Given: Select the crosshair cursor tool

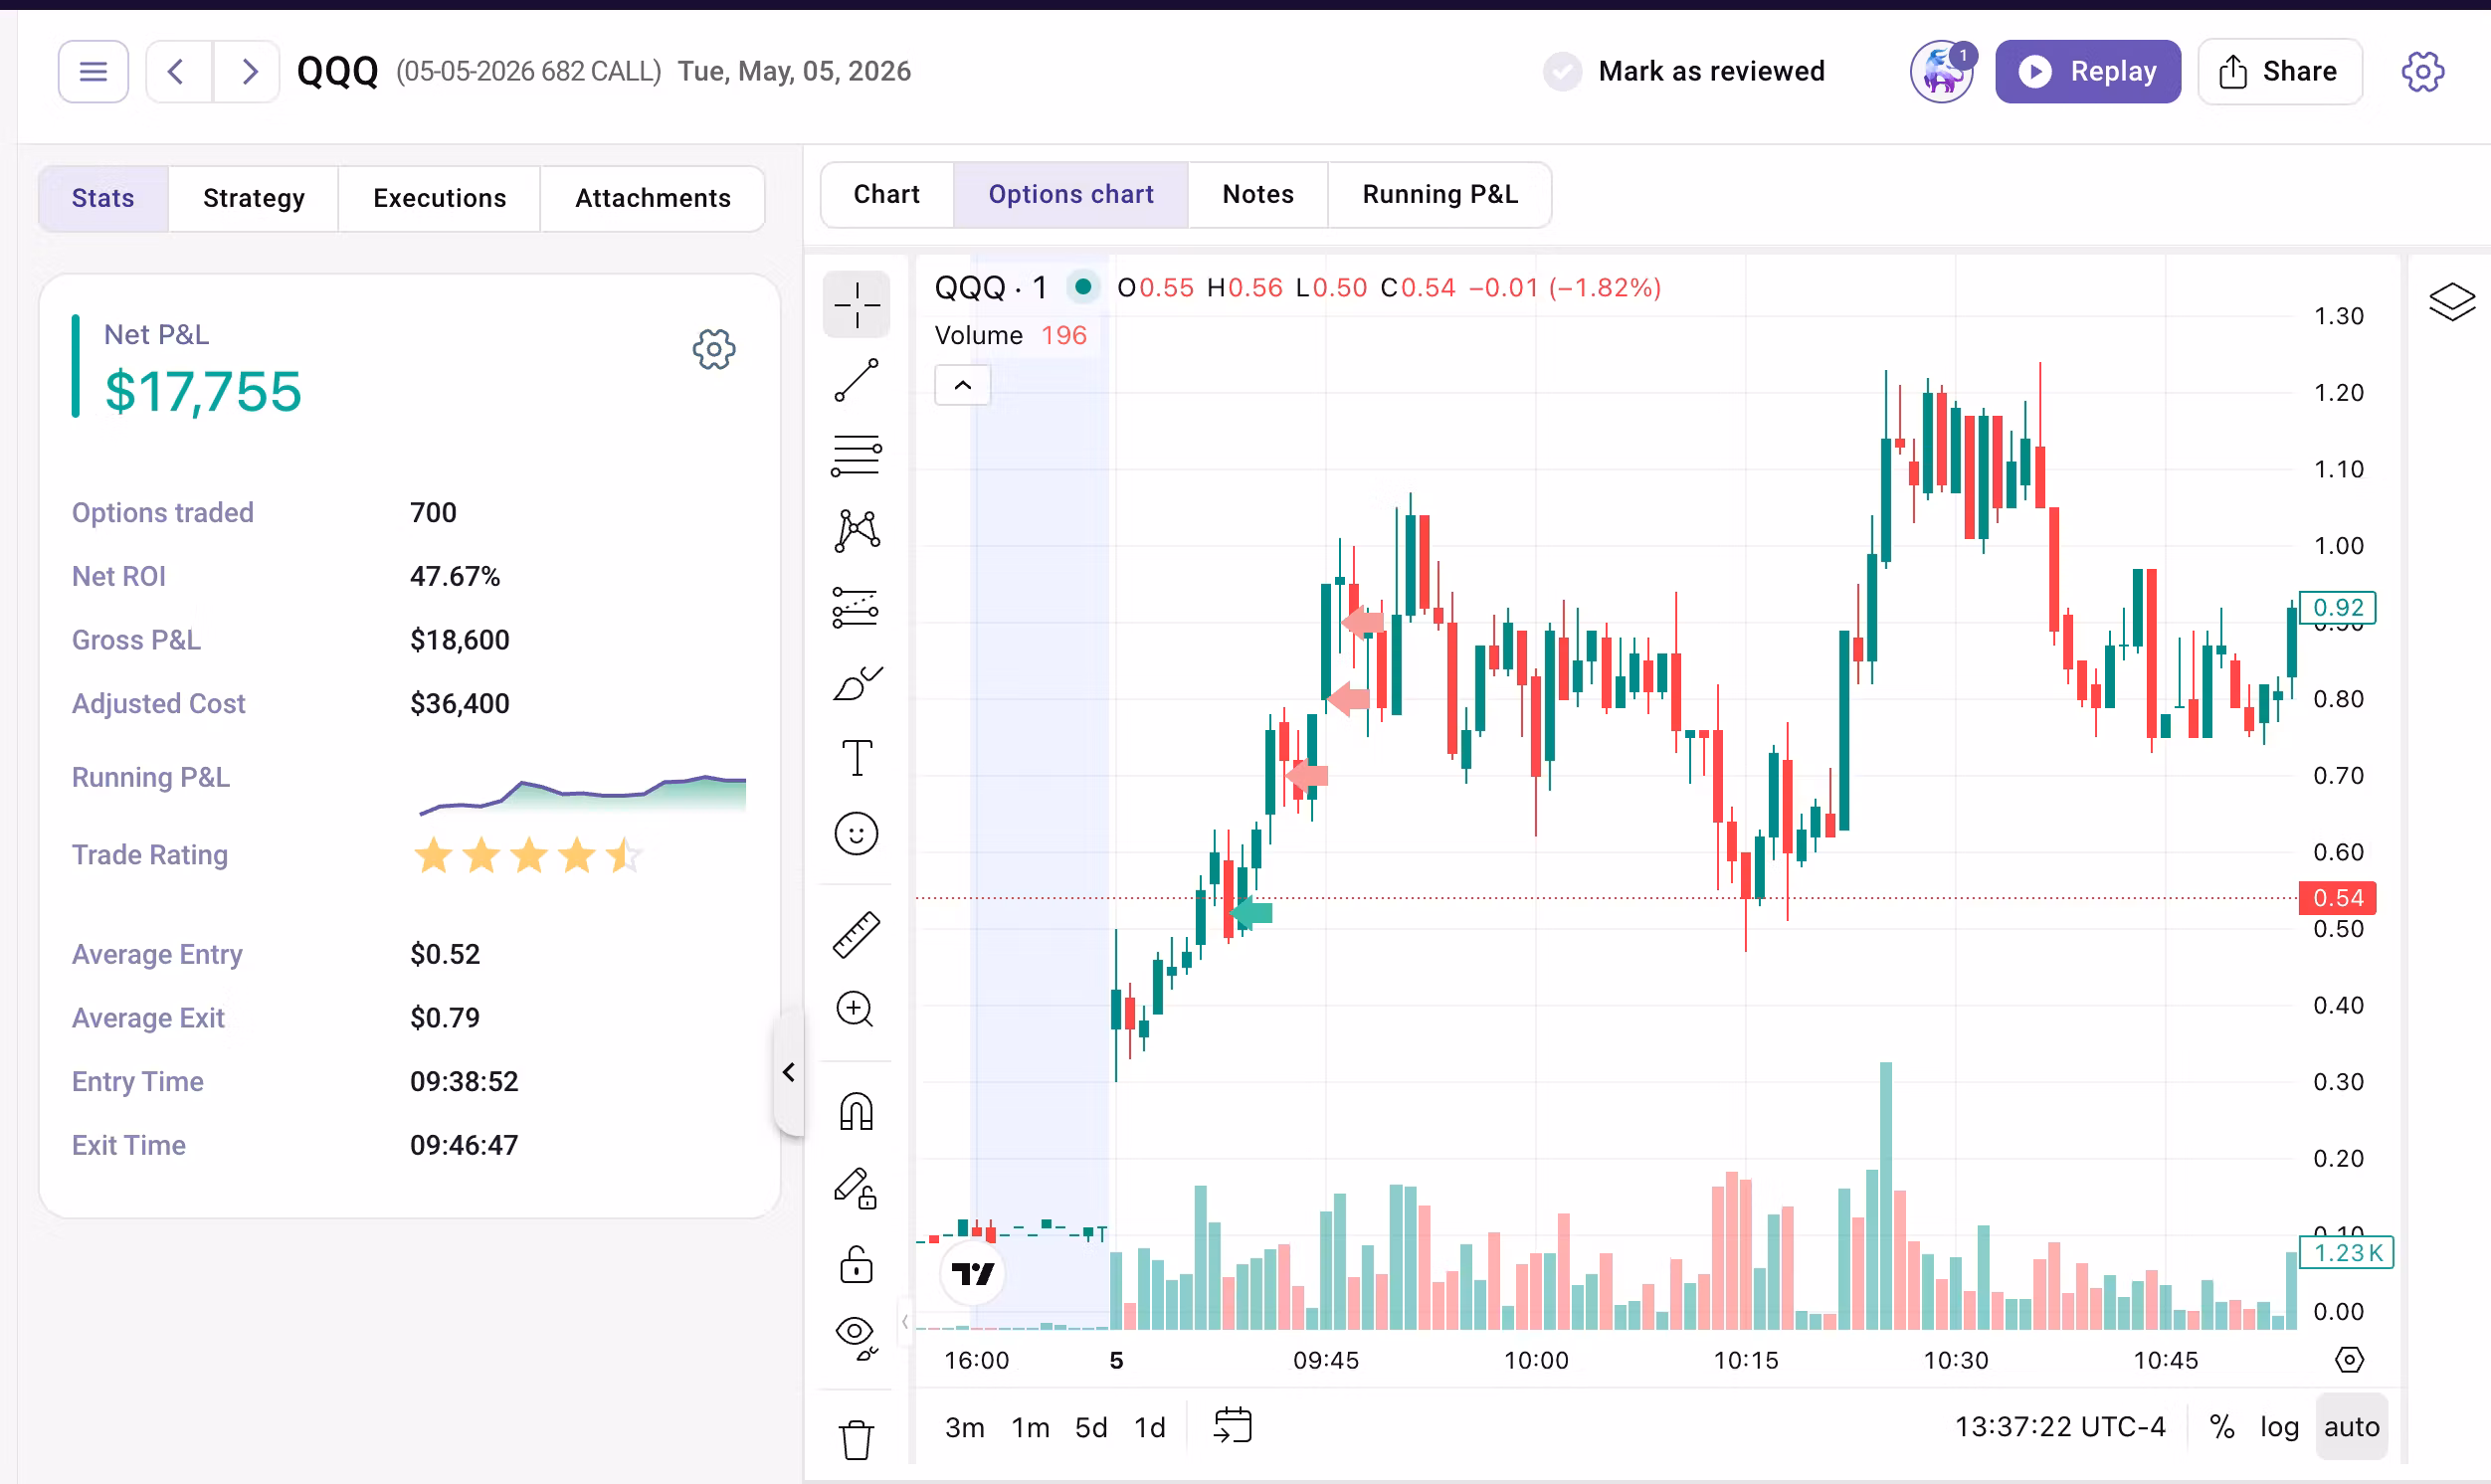Looking at the screenshot, I should (857, 304).
